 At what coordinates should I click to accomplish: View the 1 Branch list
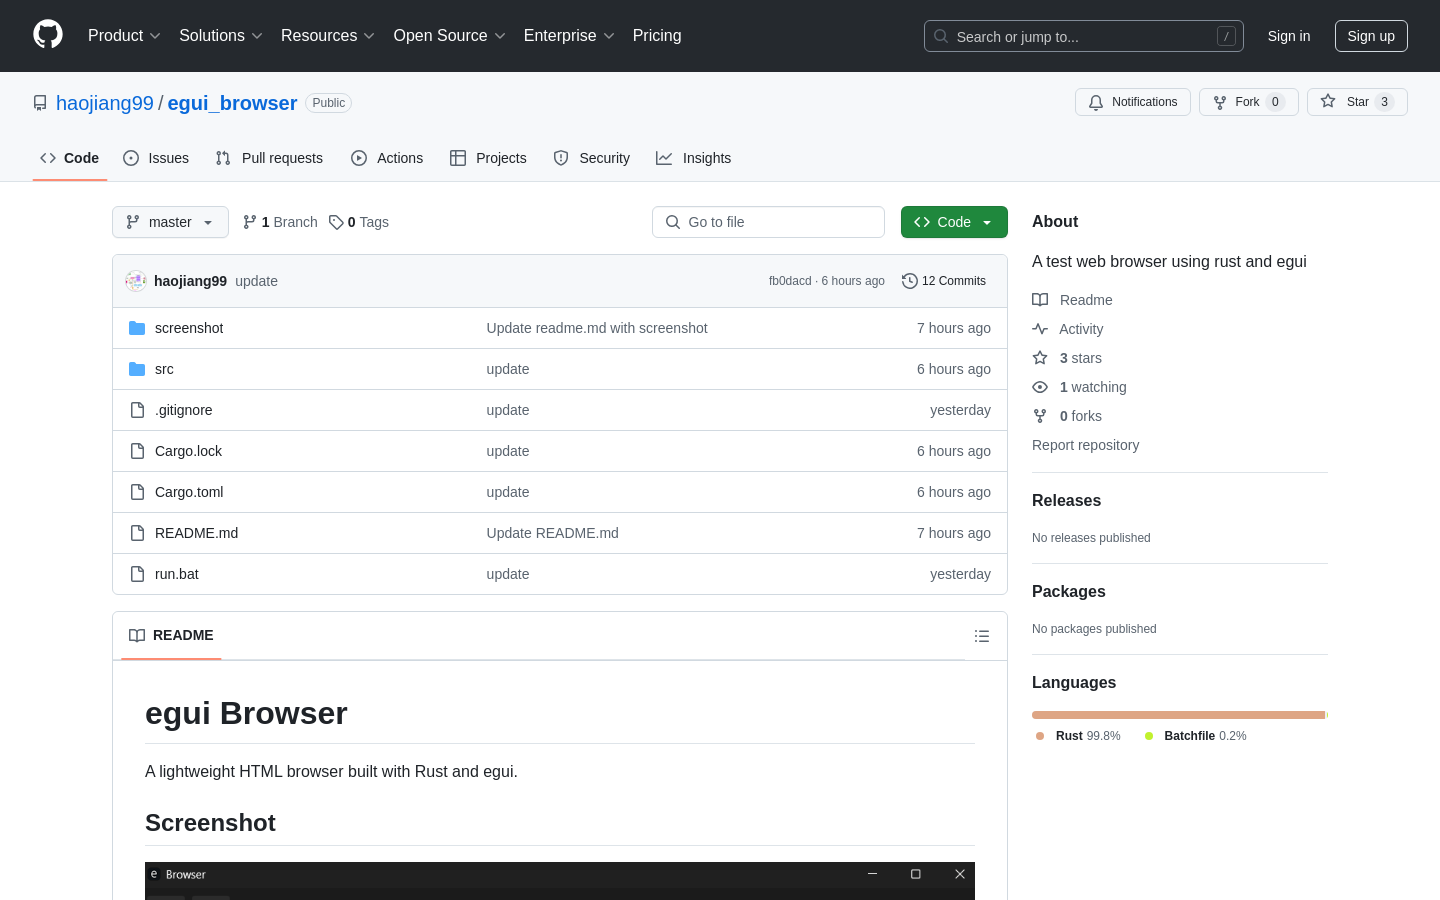tap(280, 222)
